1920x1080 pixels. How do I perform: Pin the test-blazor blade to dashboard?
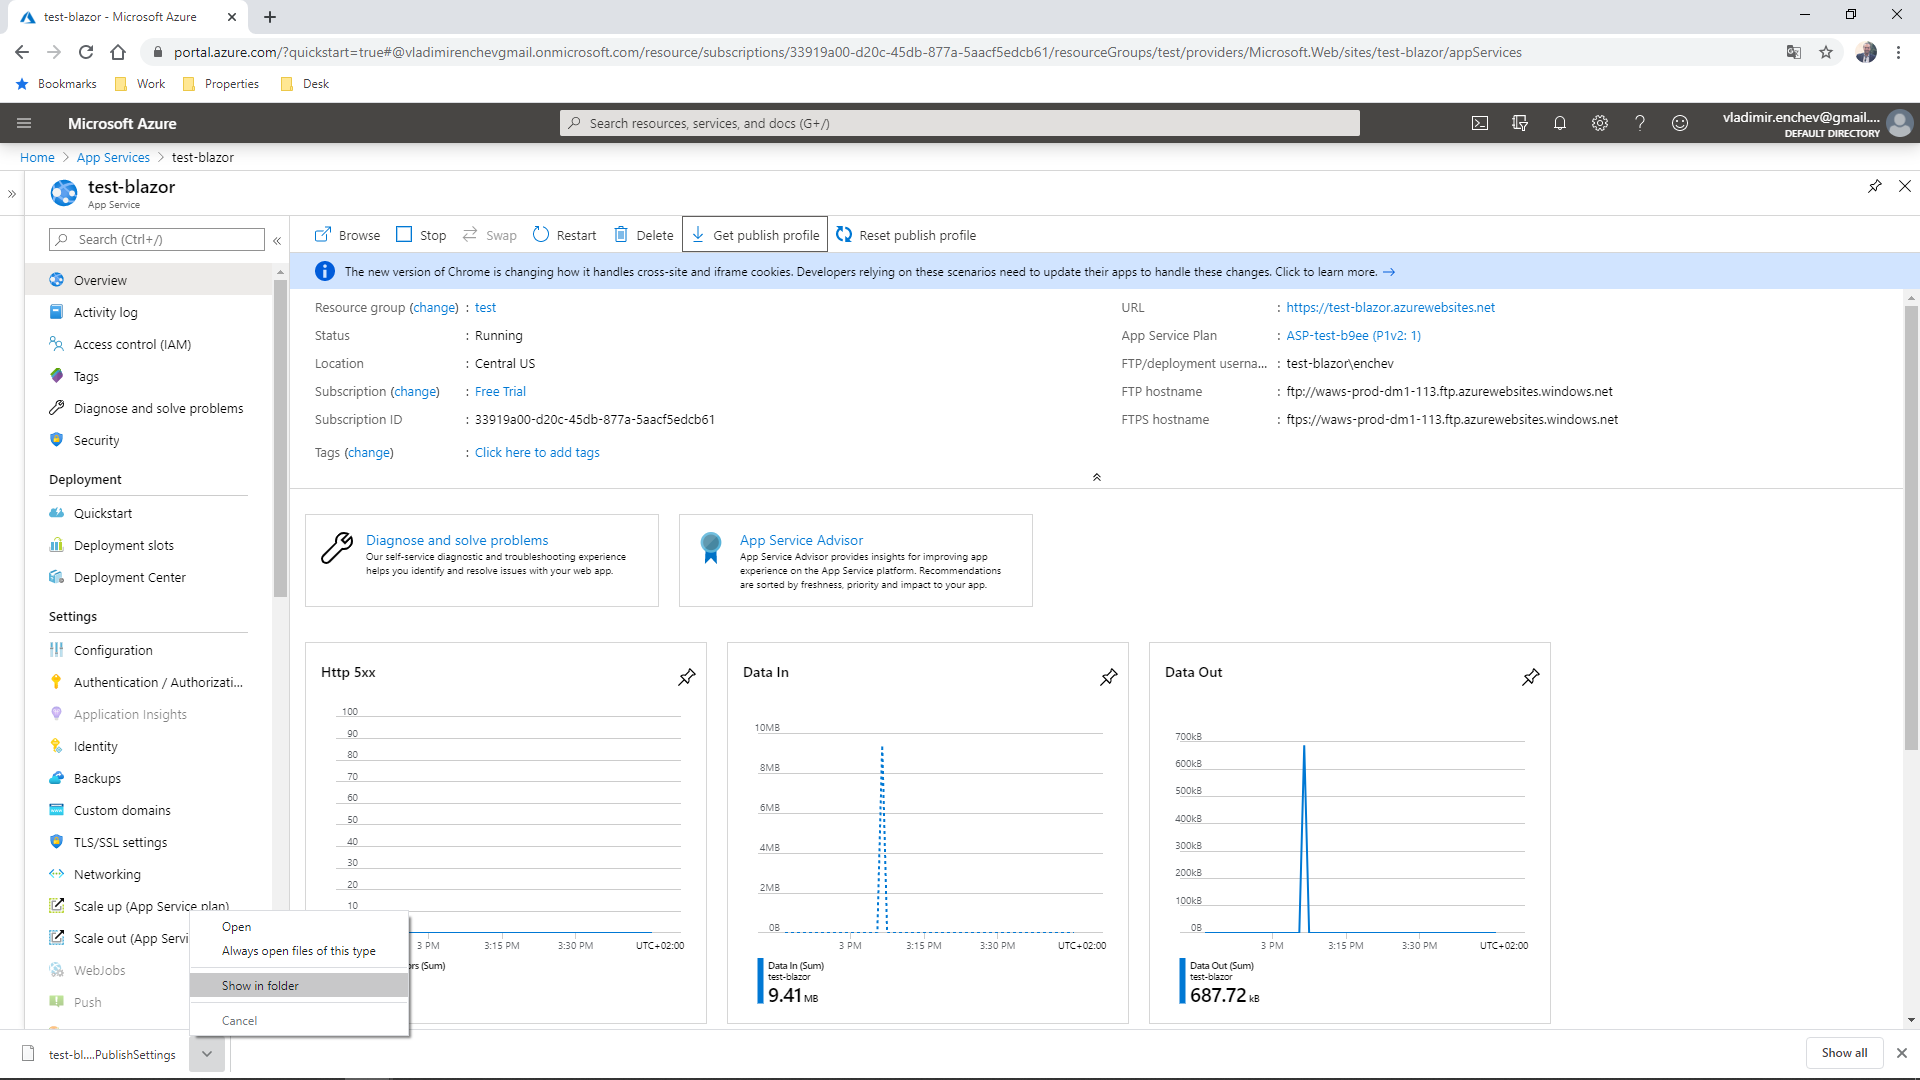coord(1875,186)
